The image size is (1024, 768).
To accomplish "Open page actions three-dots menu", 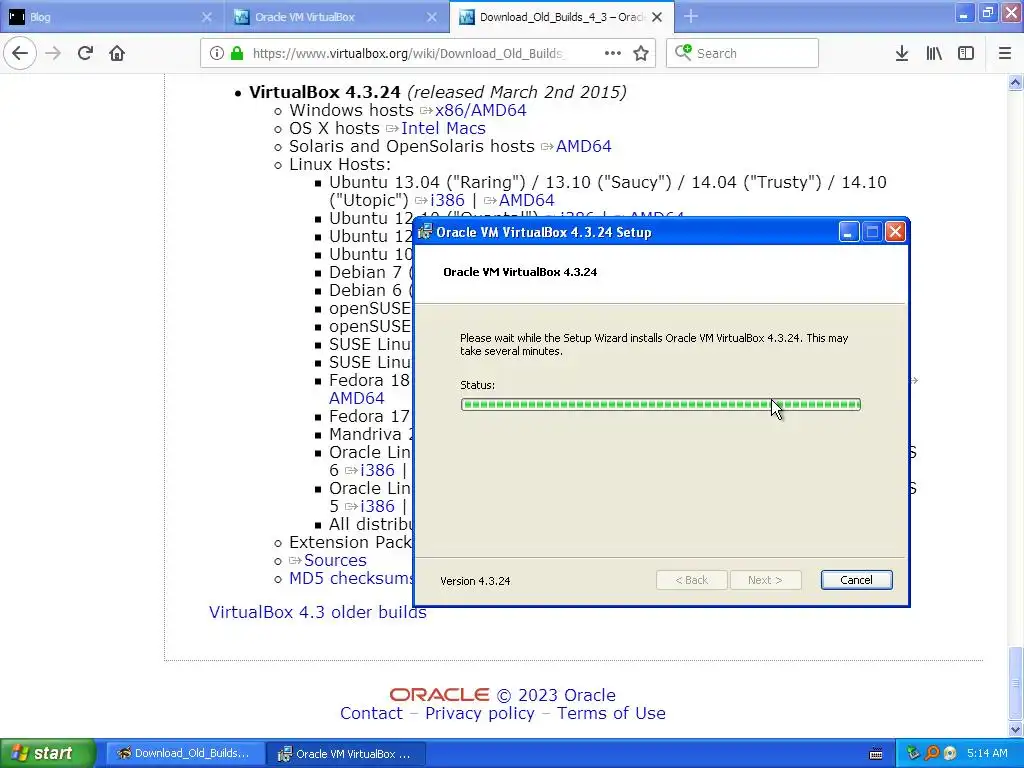I will point(613,53).
